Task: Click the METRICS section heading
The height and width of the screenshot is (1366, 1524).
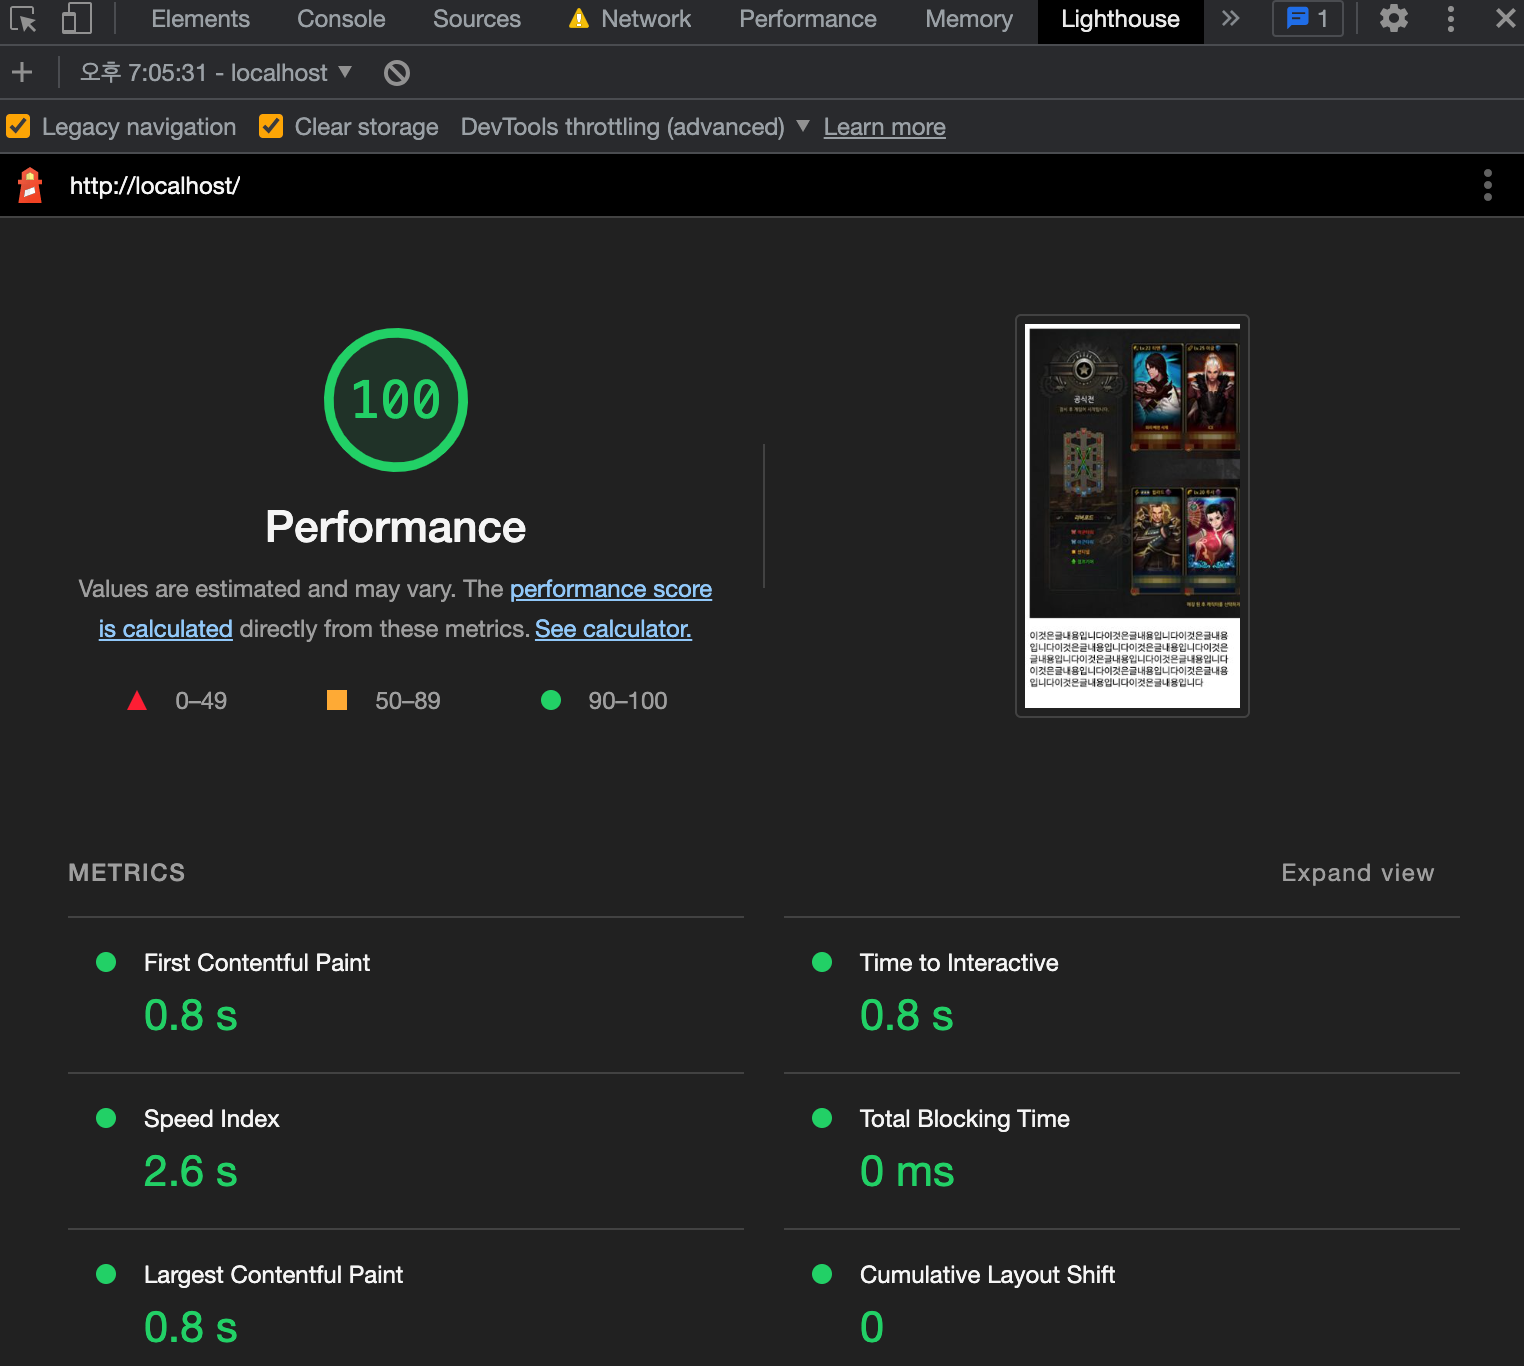Action: (127, 873)
